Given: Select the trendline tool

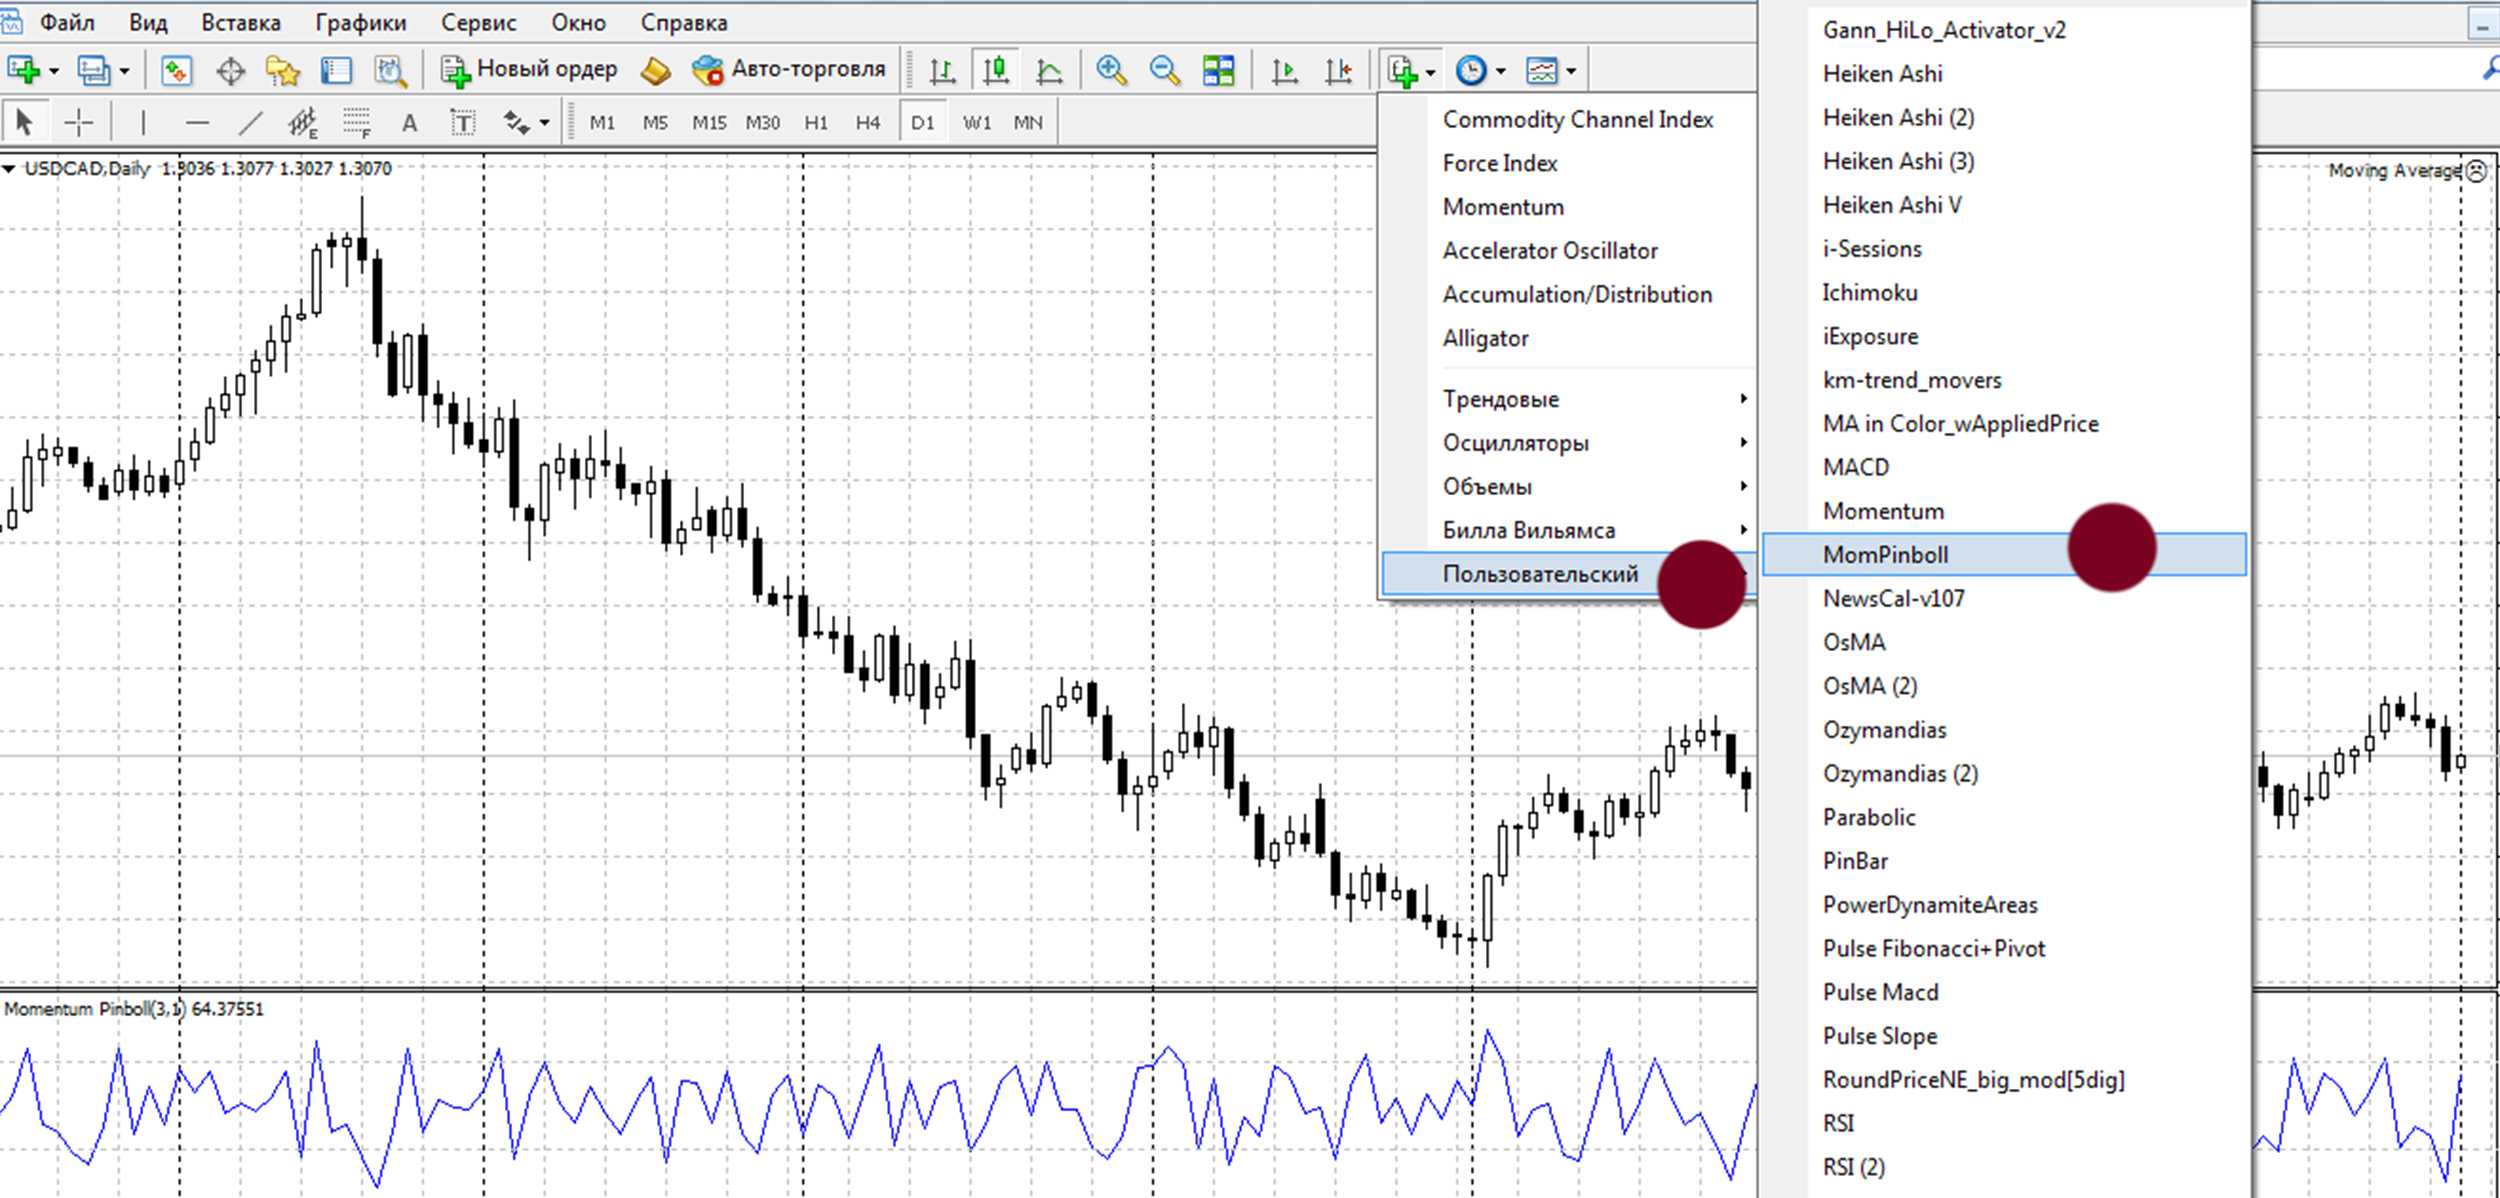Looking at the screenshot, I should pos(250,122).
